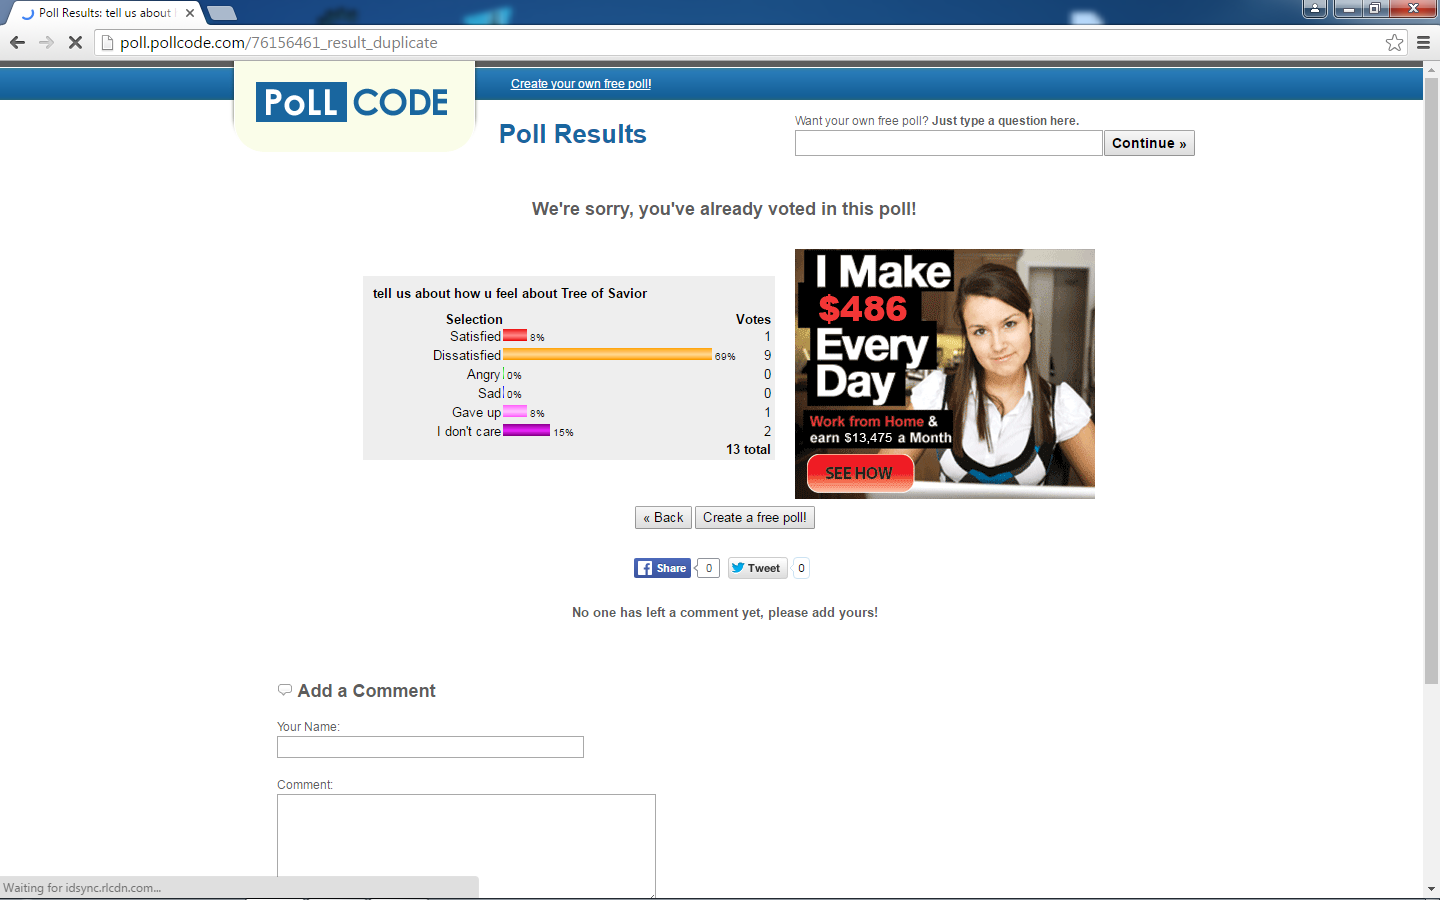Screen dimensions: 1440x900
Task: Click the « Back button
Action: (x=663, y=517)
